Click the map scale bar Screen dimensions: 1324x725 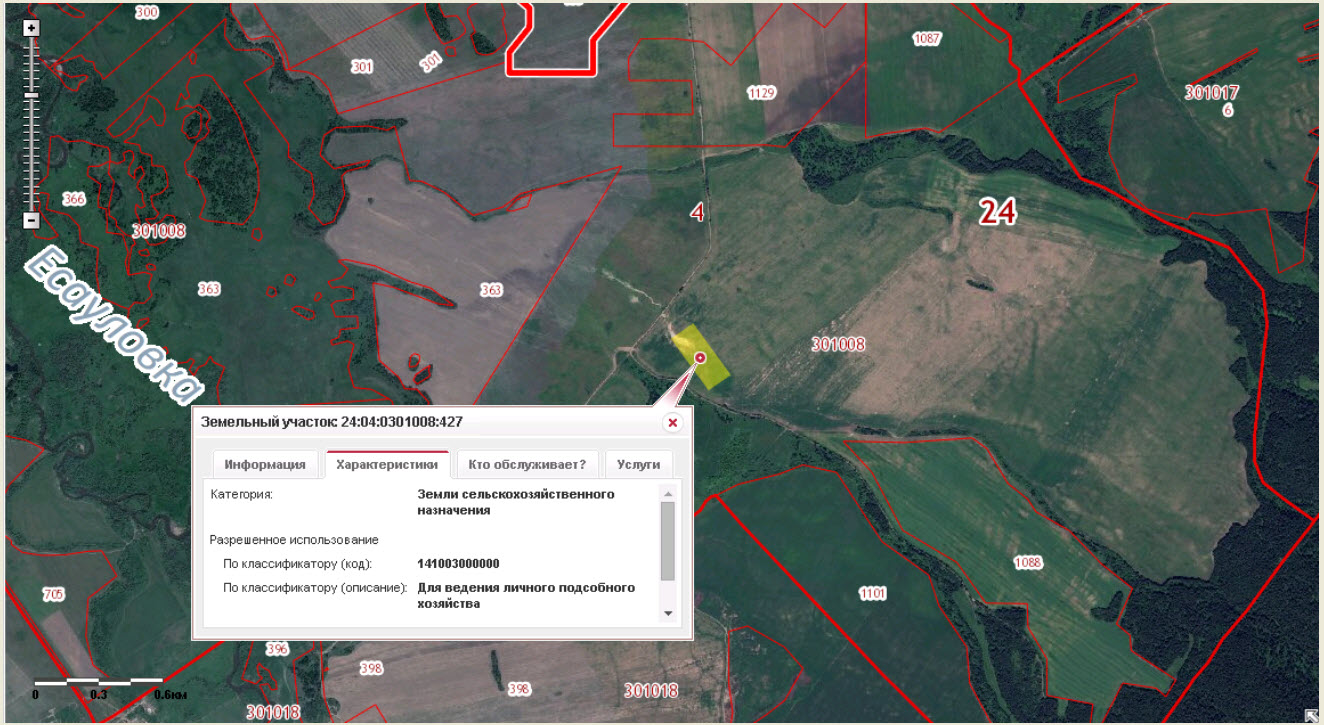pyautogui.click(x=98, y=682)
